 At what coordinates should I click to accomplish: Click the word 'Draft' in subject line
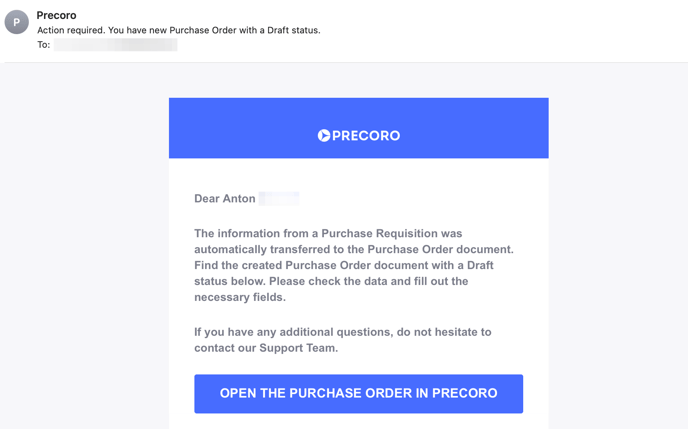click(278, 30)
